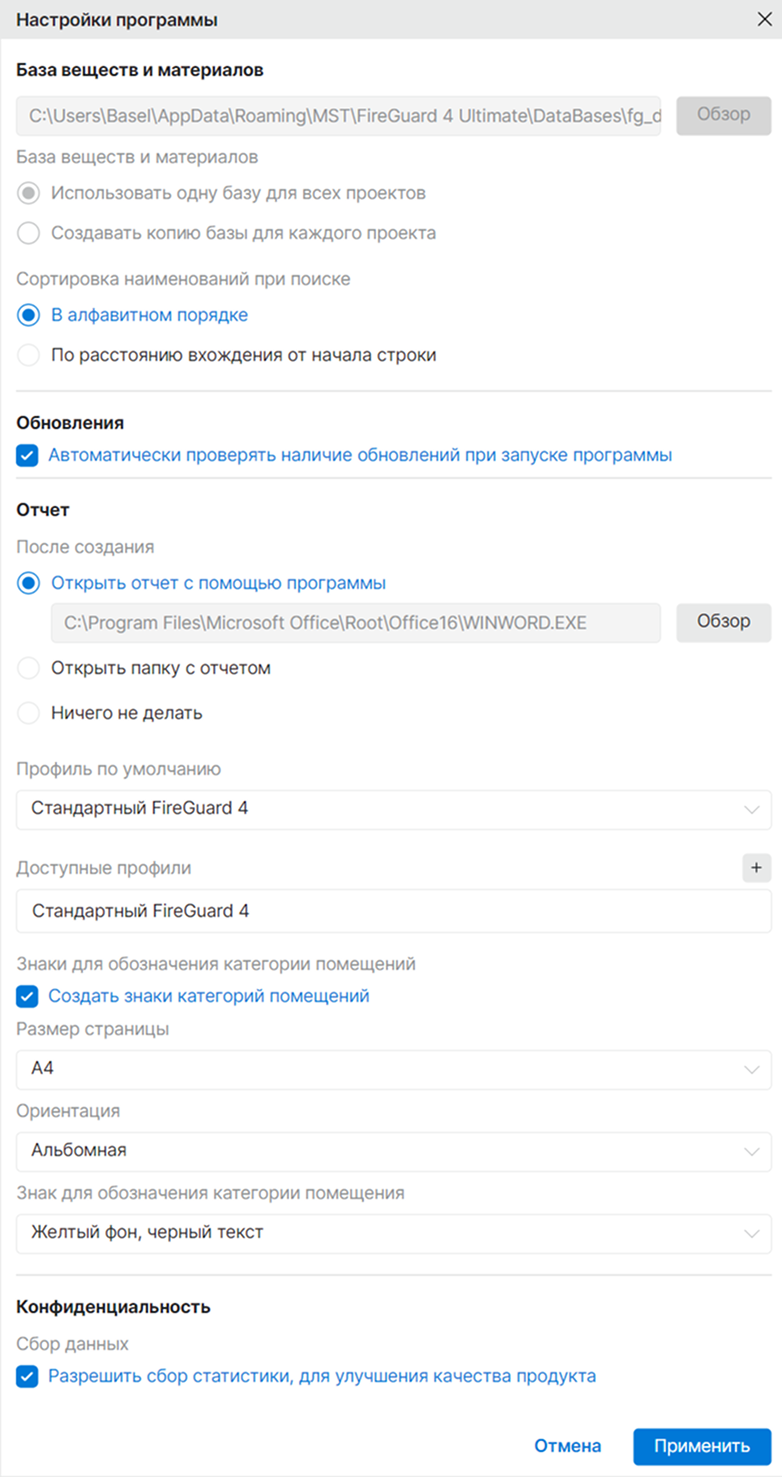Toggle Создать знаки категорий помещений checkbox

pos(27,996)
